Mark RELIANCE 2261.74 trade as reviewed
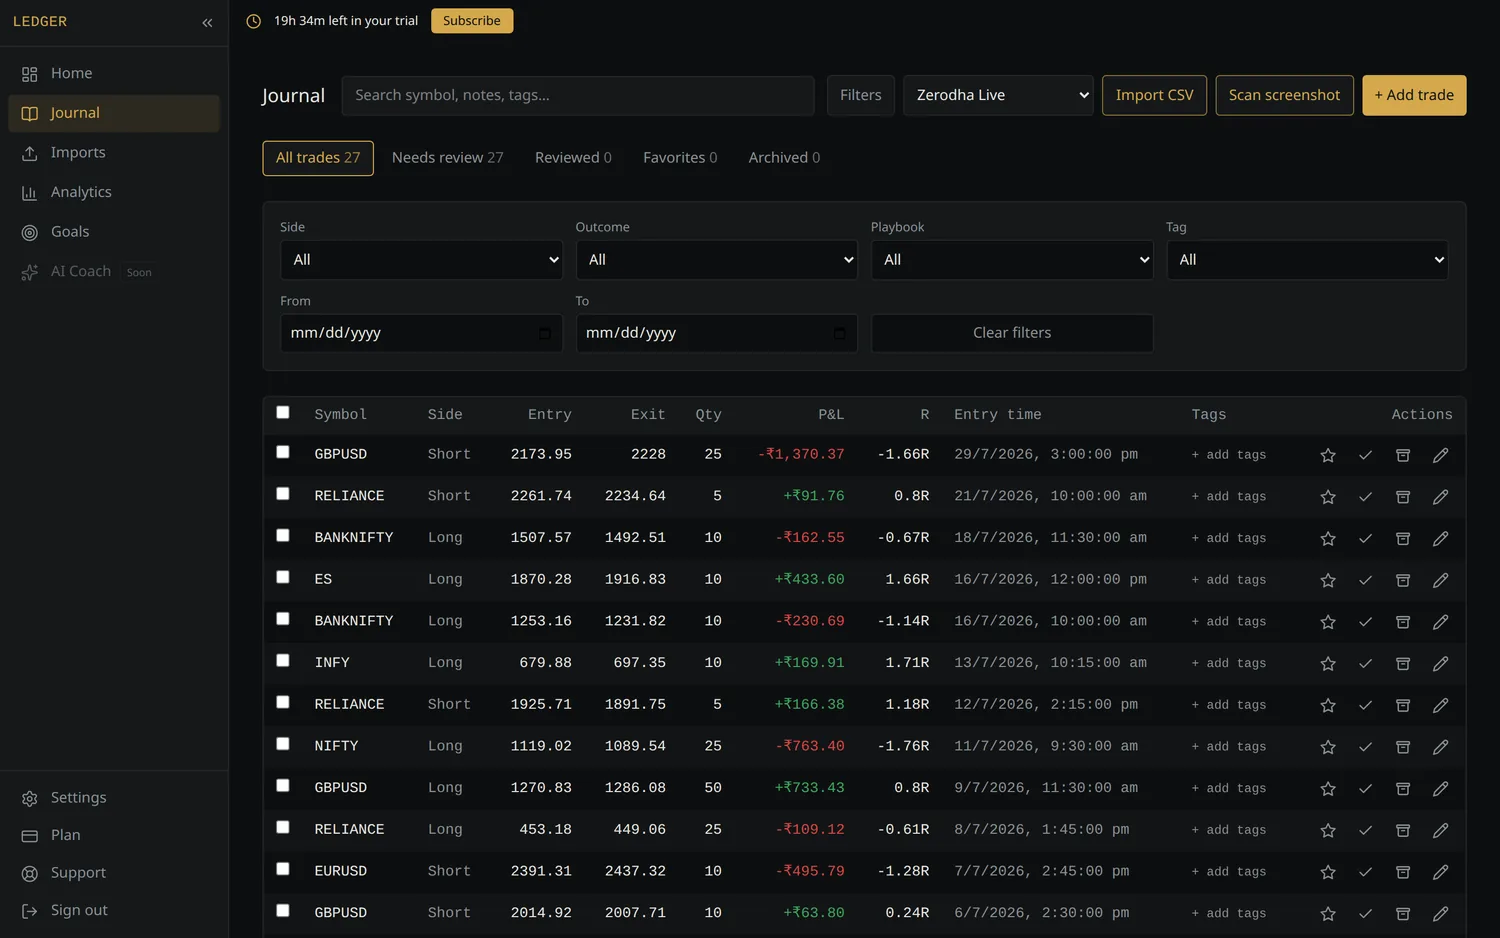The image size is (1500, 938). tap(1365, 497)
